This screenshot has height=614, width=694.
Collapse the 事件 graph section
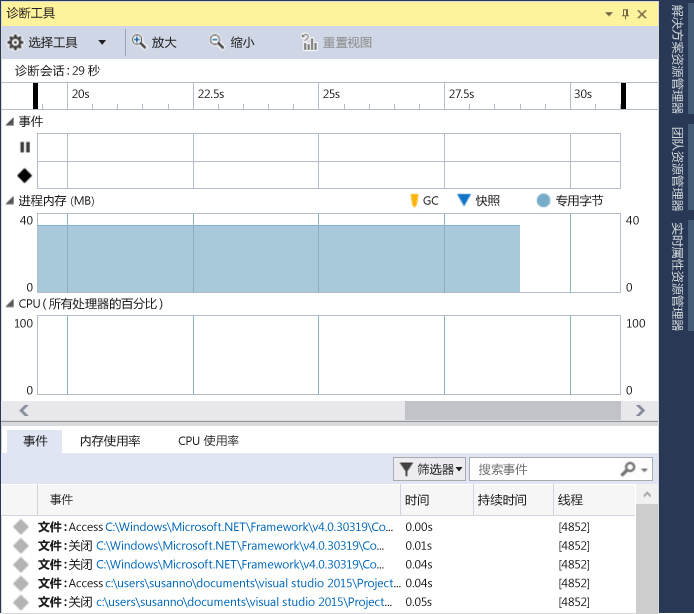point(10,122)
